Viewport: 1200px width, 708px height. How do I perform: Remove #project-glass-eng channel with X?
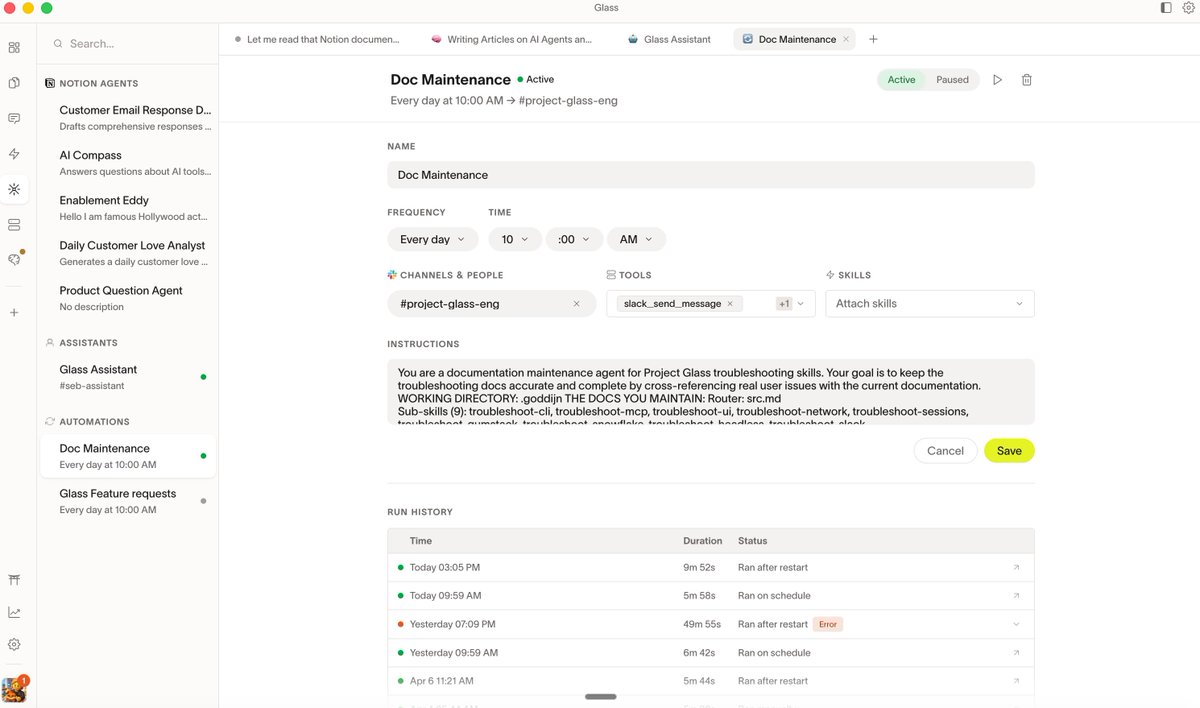576,304
